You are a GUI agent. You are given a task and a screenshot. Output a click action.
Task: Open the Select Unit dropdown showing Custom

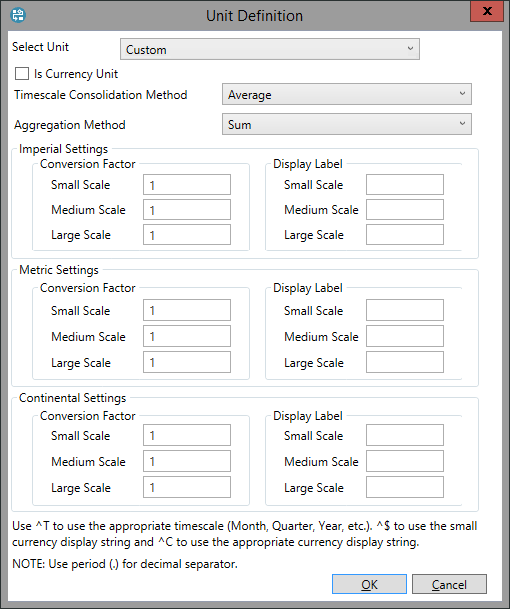pos(270,49)
